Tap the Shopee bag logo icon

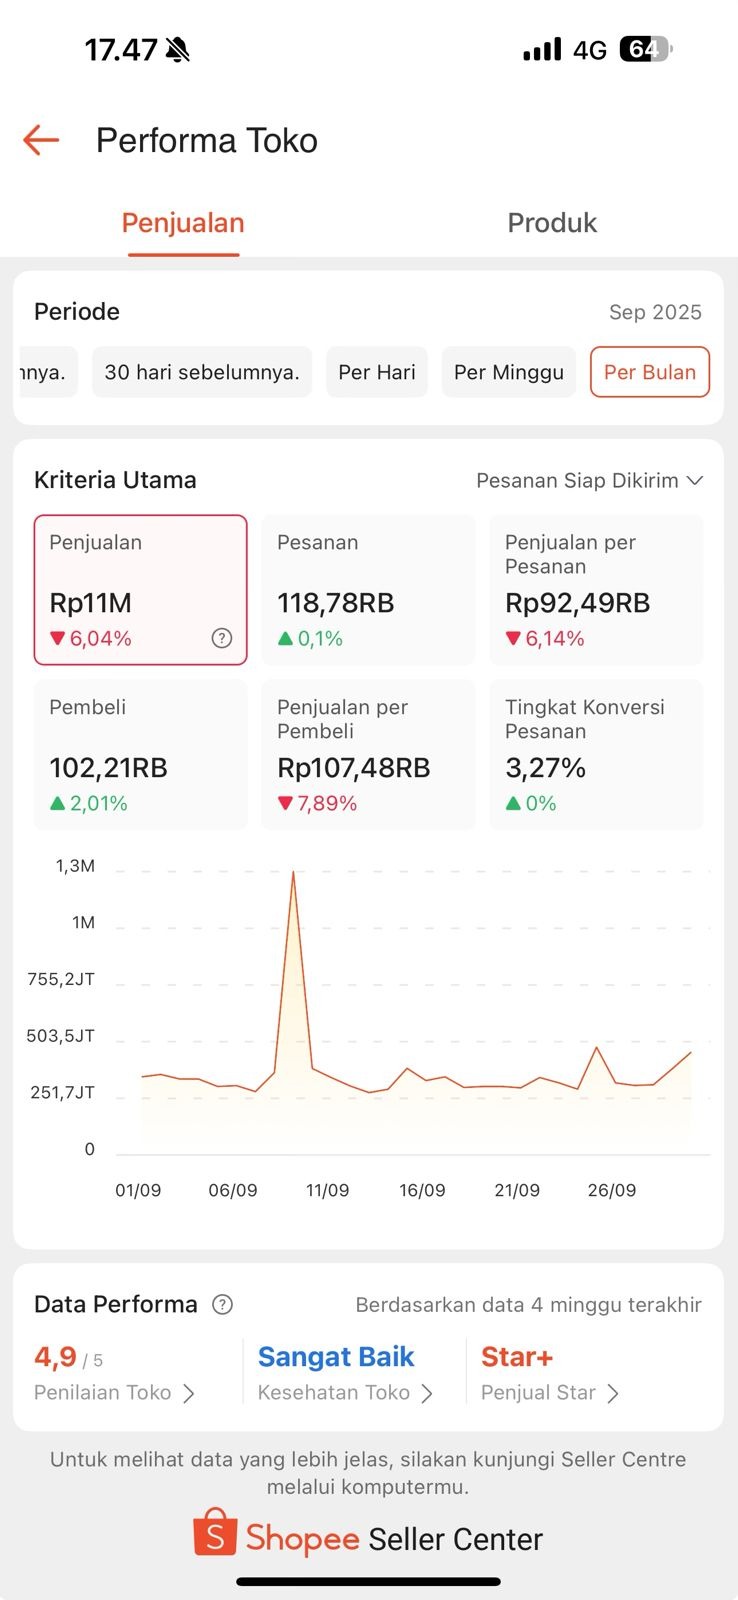click(215, 1533)
